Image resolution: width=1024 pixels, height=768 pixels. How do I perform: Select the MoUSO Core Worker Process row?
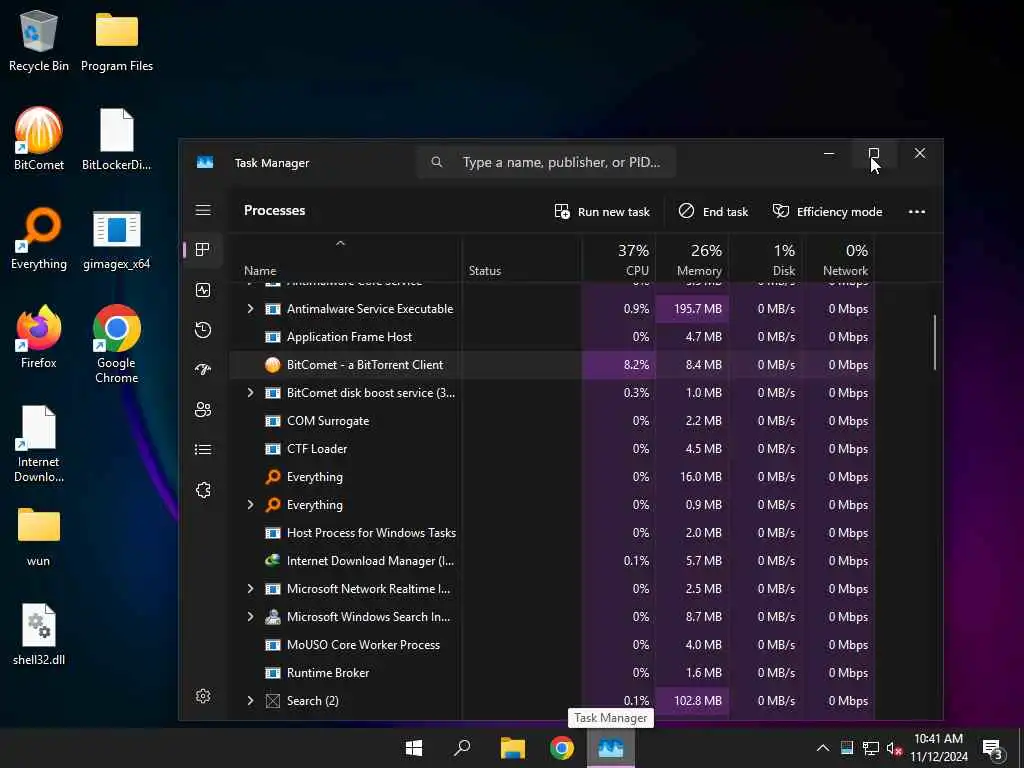click(x=552, y=645)
